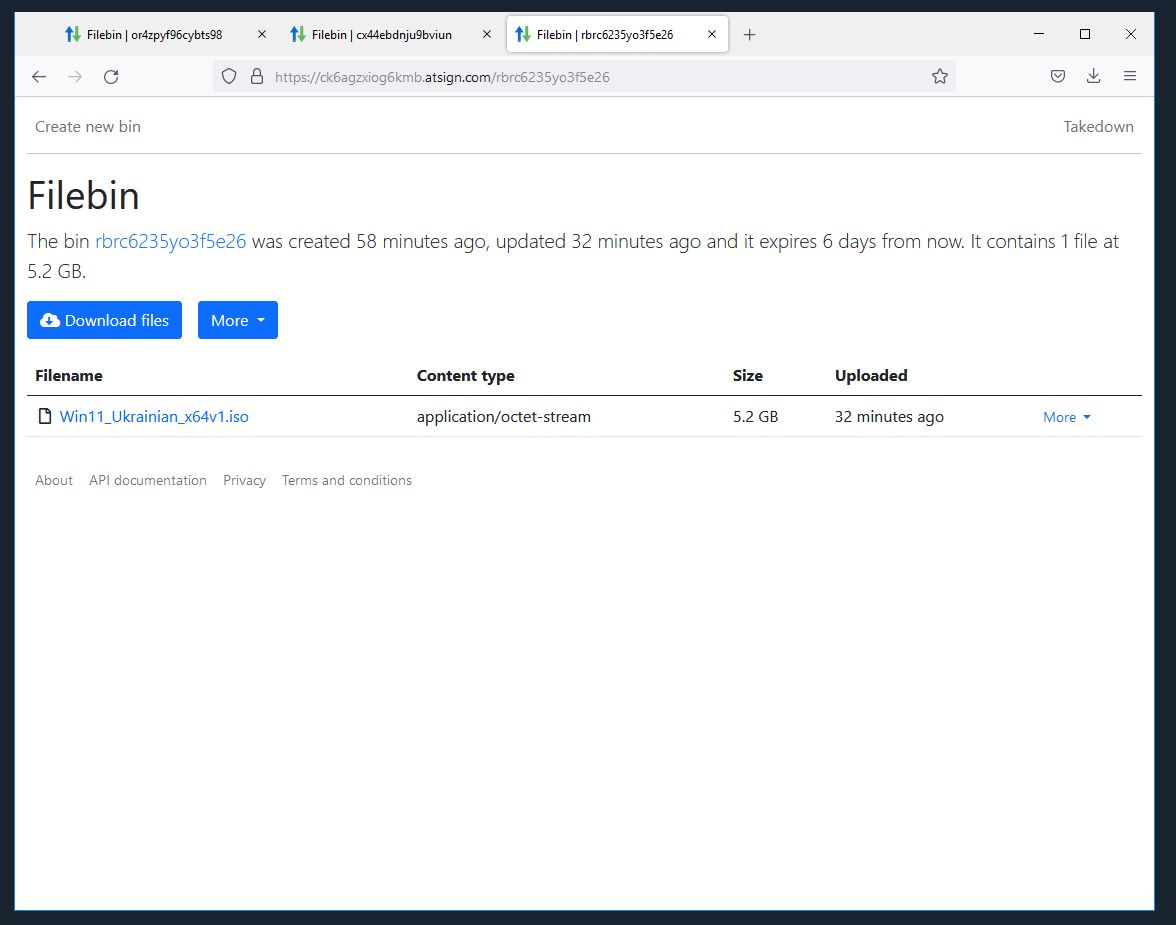
Task: Click the Filename column header
Action: click(x=69, y=375)
